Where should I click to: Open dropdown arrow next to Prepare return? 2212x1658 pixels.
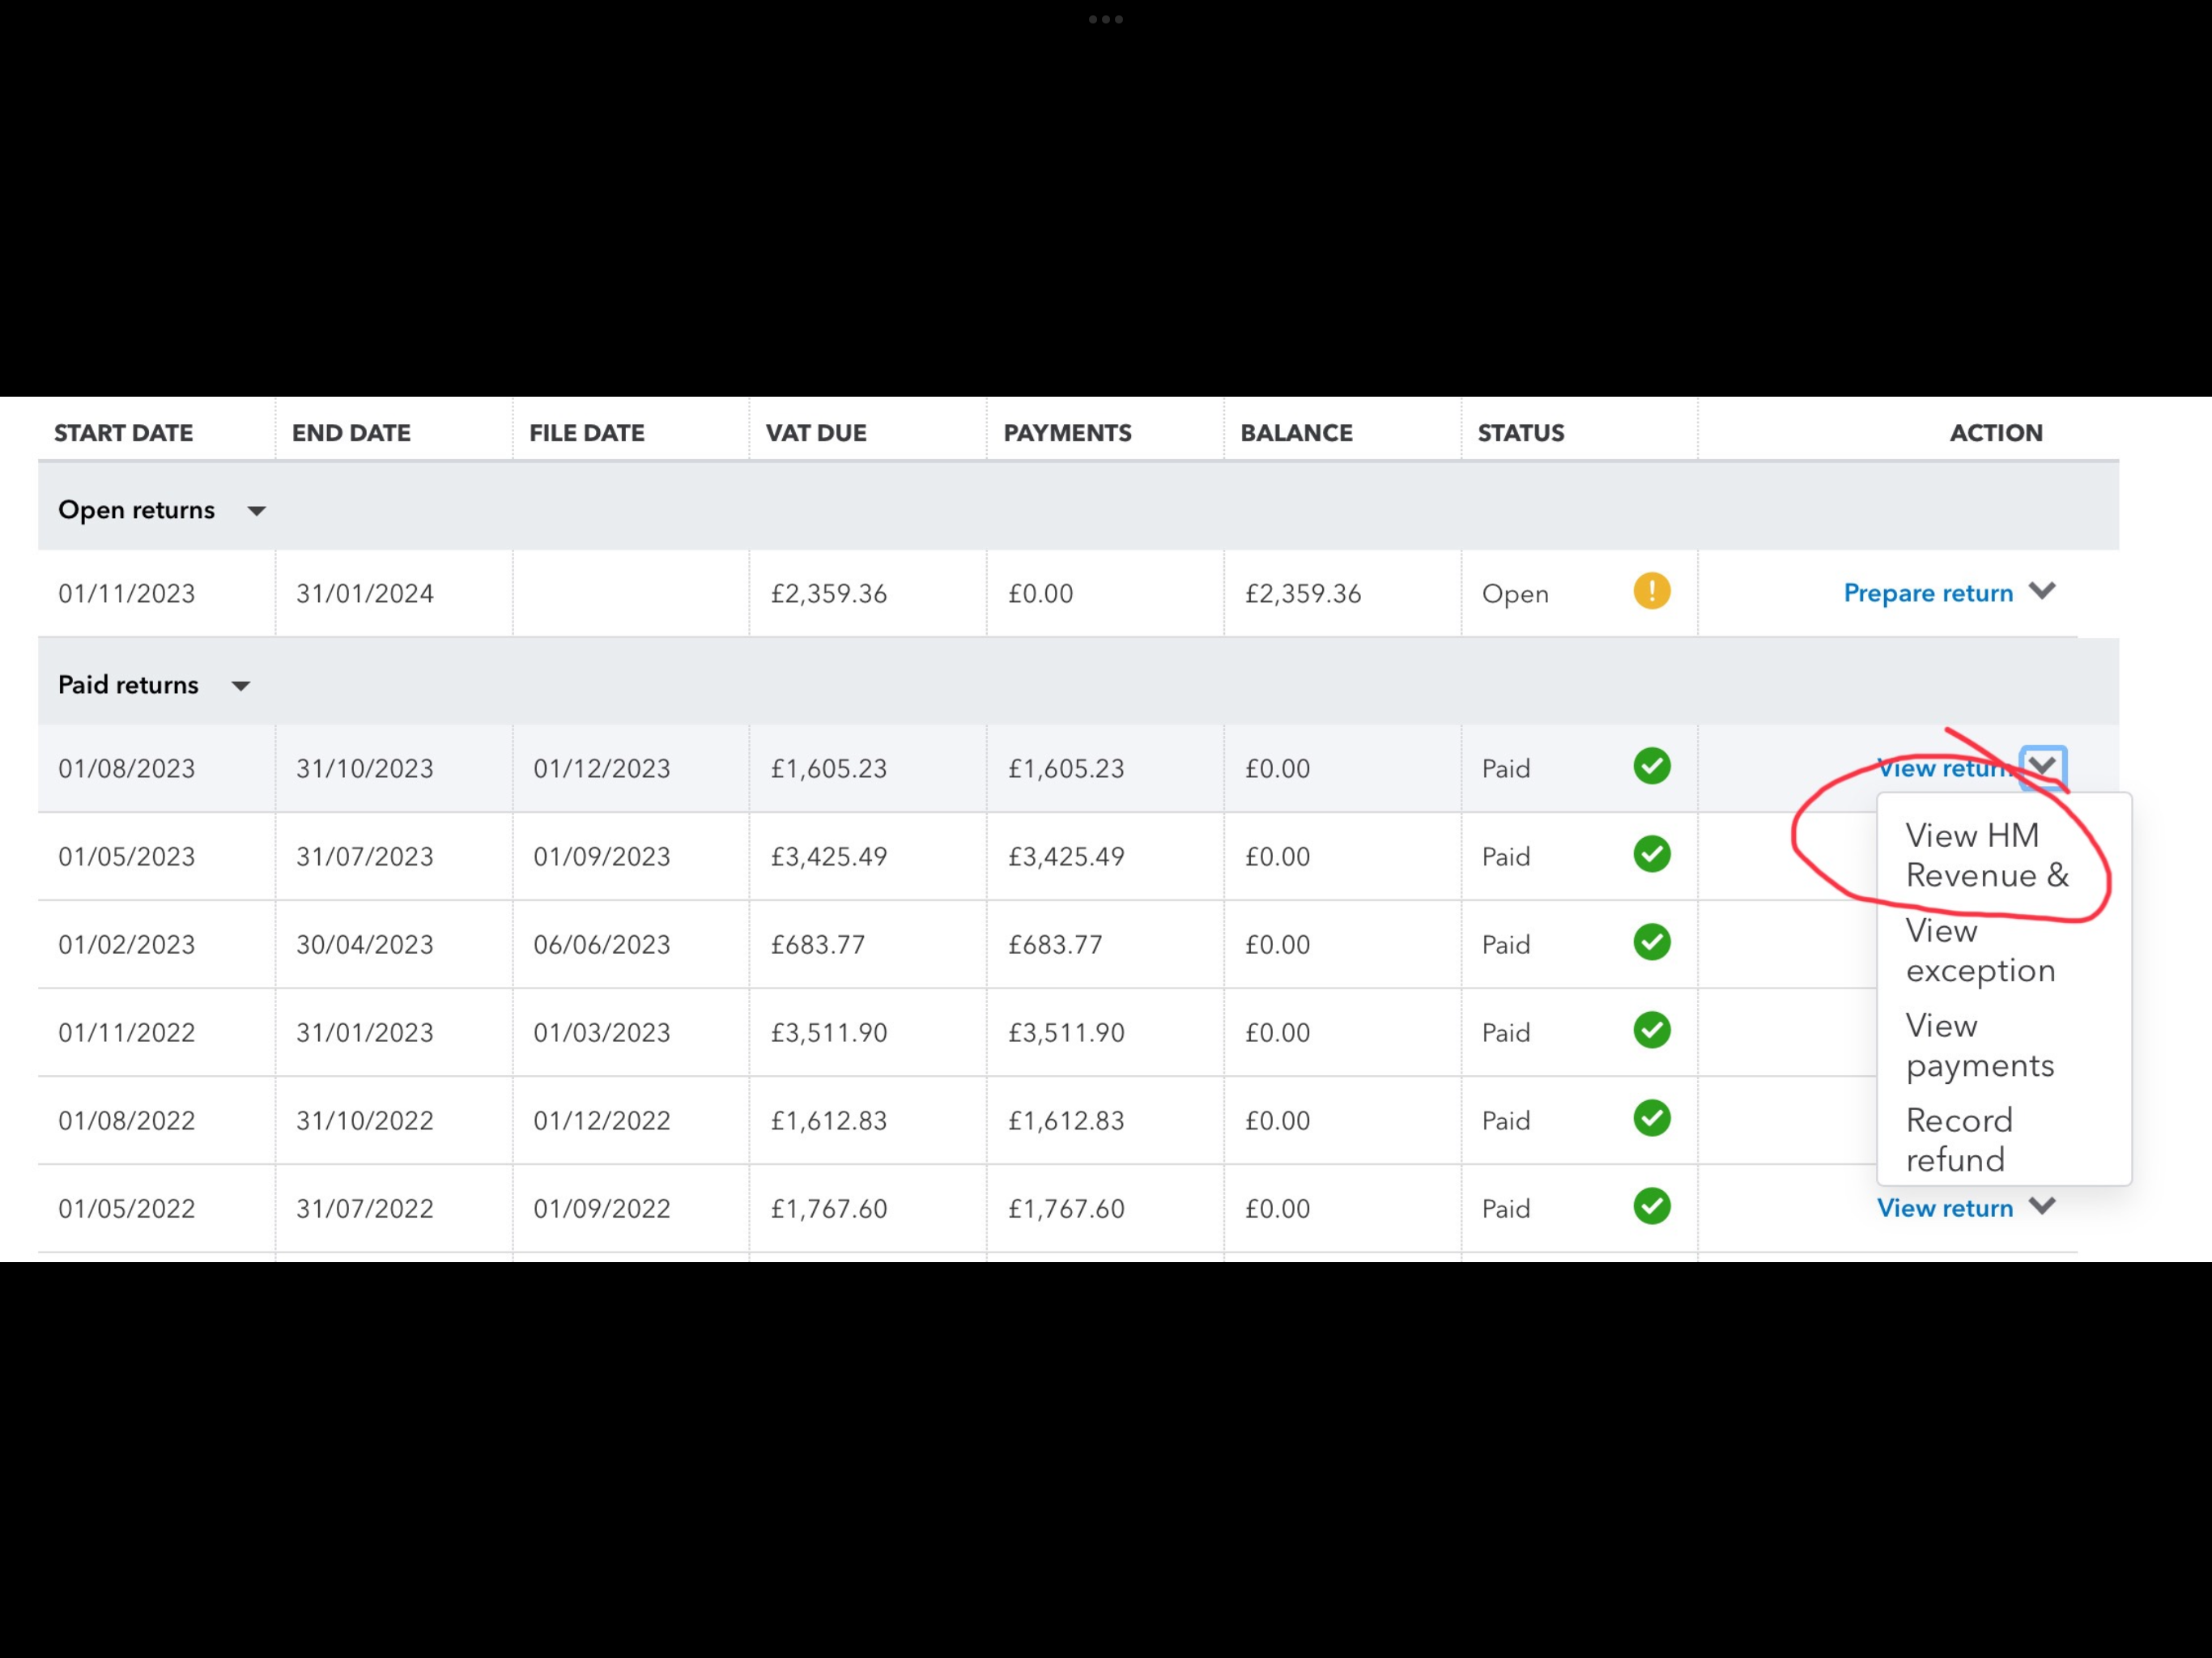click(2042, 591)
